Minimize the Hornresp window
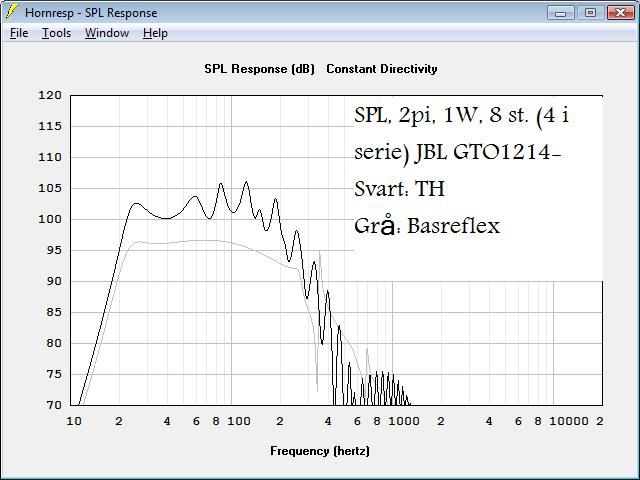Image resolution: width=640 pixels, height=480 pixels. (561, 13)
